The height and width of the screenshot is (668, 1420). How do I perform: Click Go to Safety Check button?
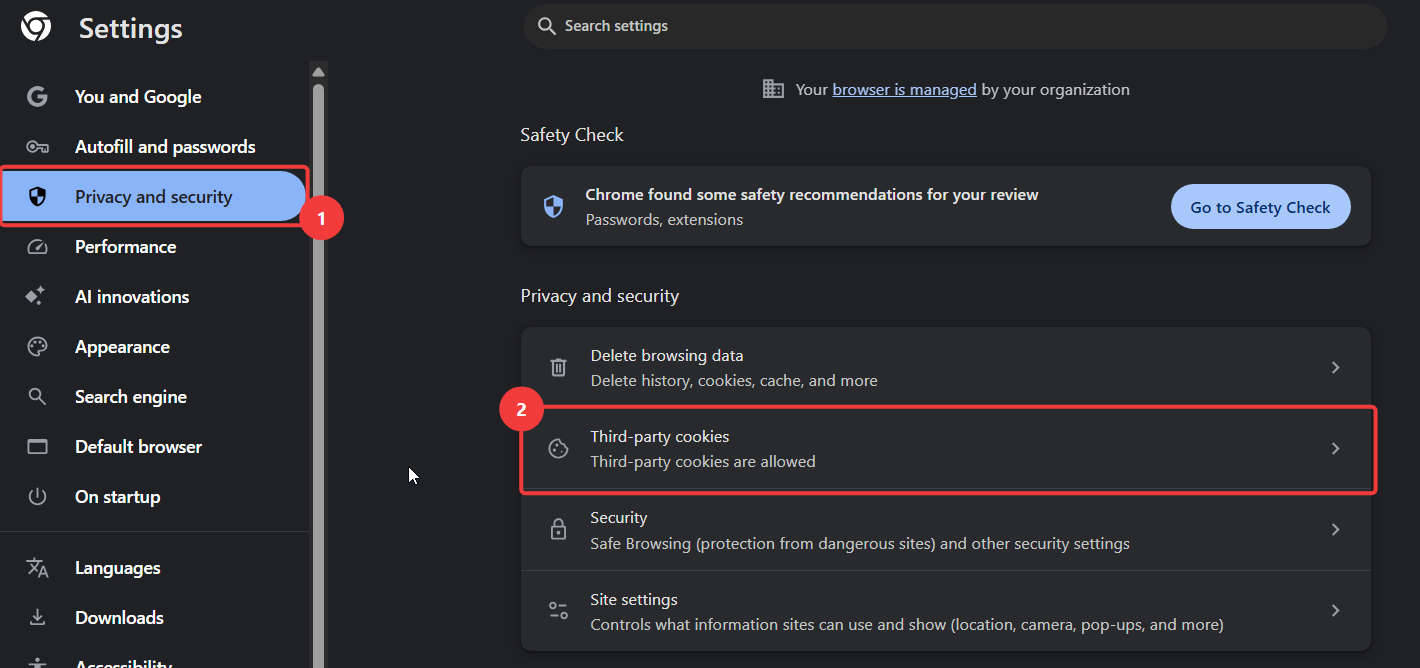1260,207
